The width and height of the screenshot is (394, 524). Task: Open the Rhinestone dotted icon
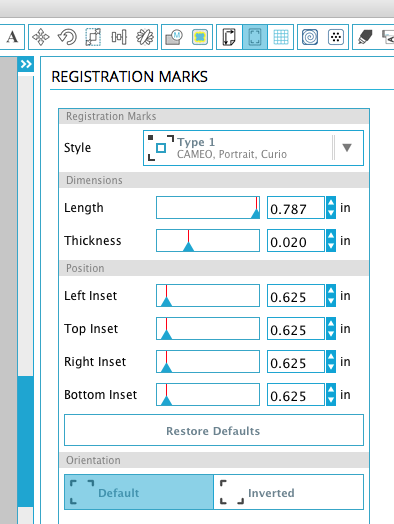click(x=336, y=37)
